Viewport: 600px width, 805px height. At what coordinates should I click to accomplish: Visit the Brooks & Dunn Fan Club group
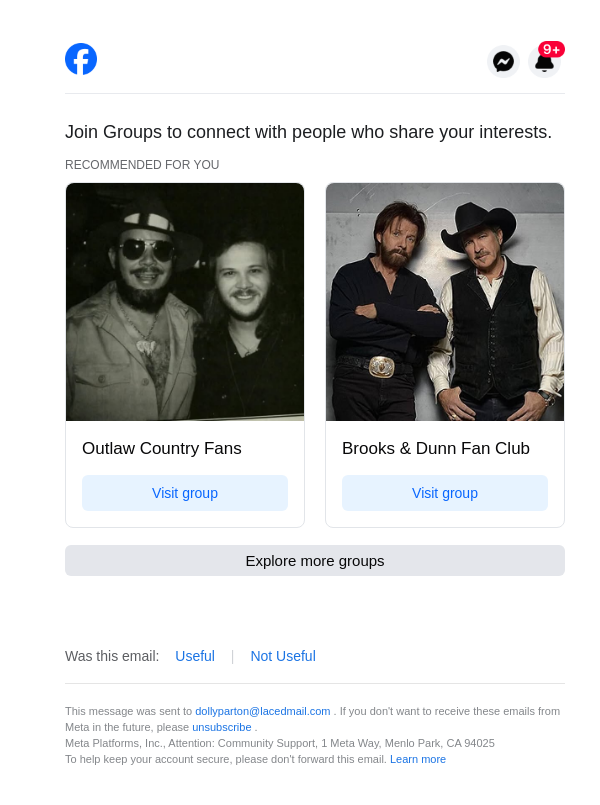tap(445, 493)
